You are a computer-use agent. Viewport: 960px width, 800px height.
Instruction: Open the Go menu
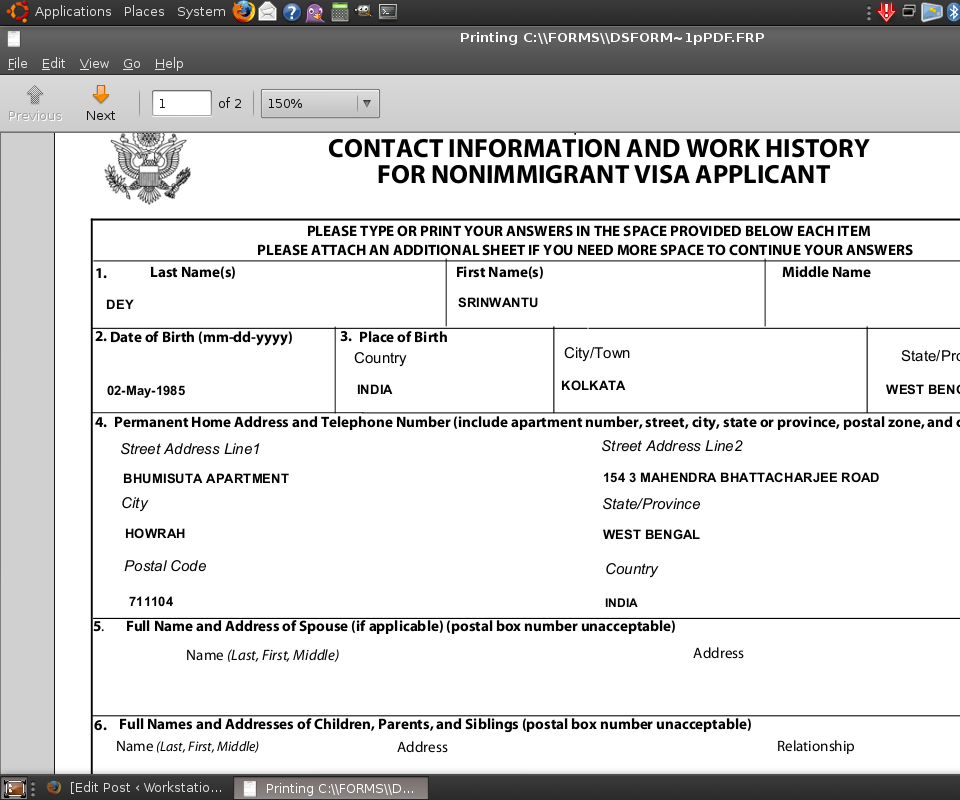pos(132,64)
